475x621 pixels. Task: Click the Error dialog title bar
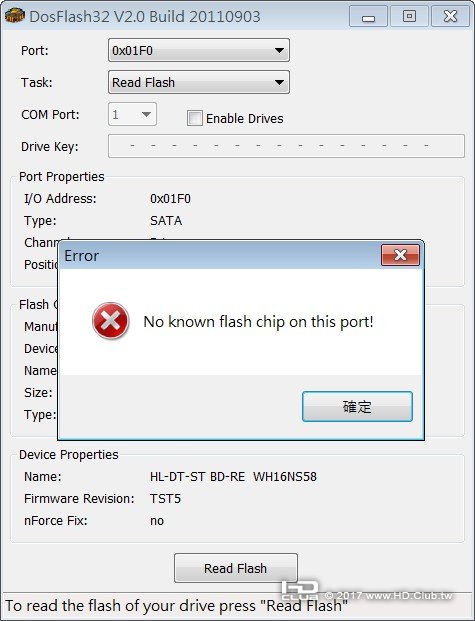coord(220,256)
